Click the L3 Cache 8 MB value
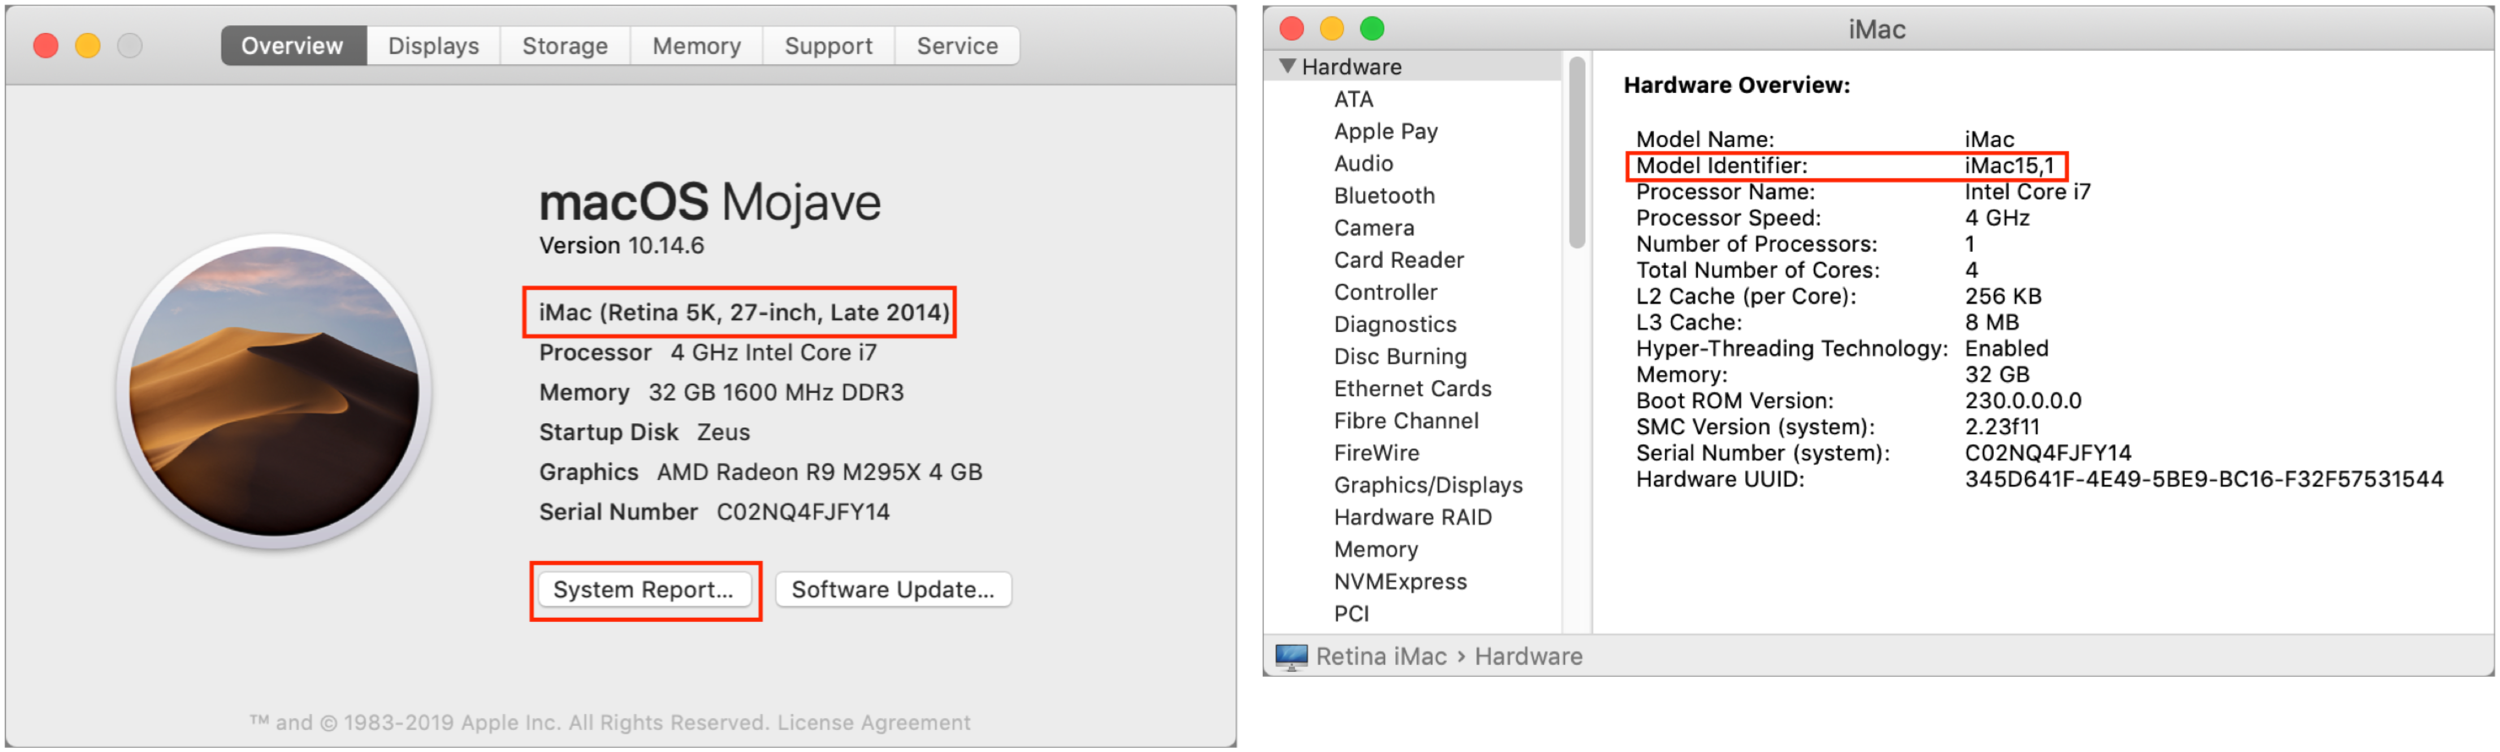This screenshot has height=752, width=2500. [x=1991, y=322]
